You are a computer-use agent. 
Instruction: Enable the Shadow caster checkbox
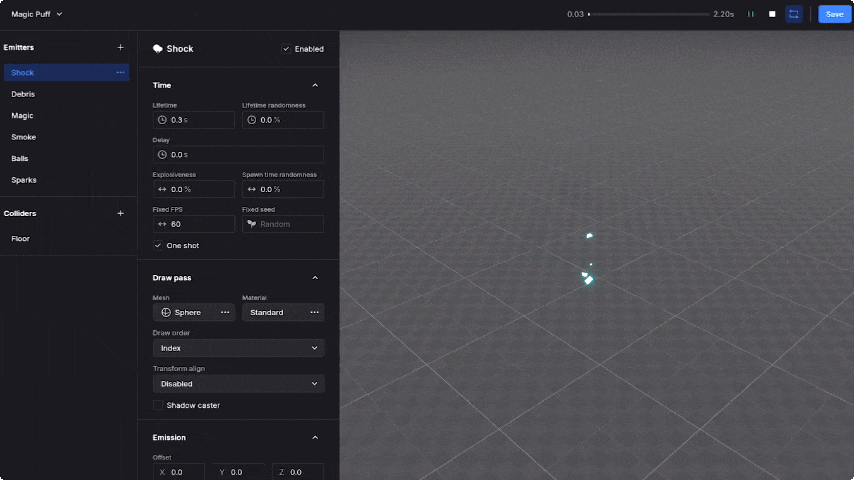point(158,405)
